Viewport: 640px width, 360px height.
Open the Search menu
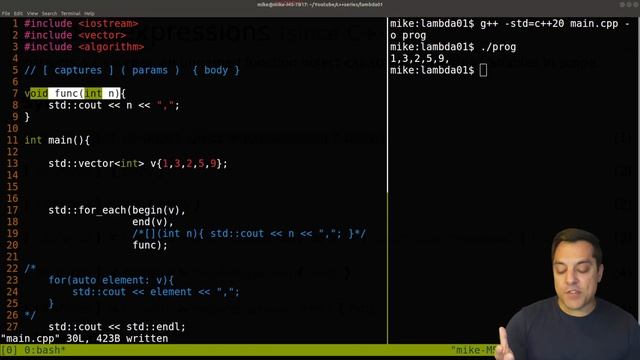[49, 13]
